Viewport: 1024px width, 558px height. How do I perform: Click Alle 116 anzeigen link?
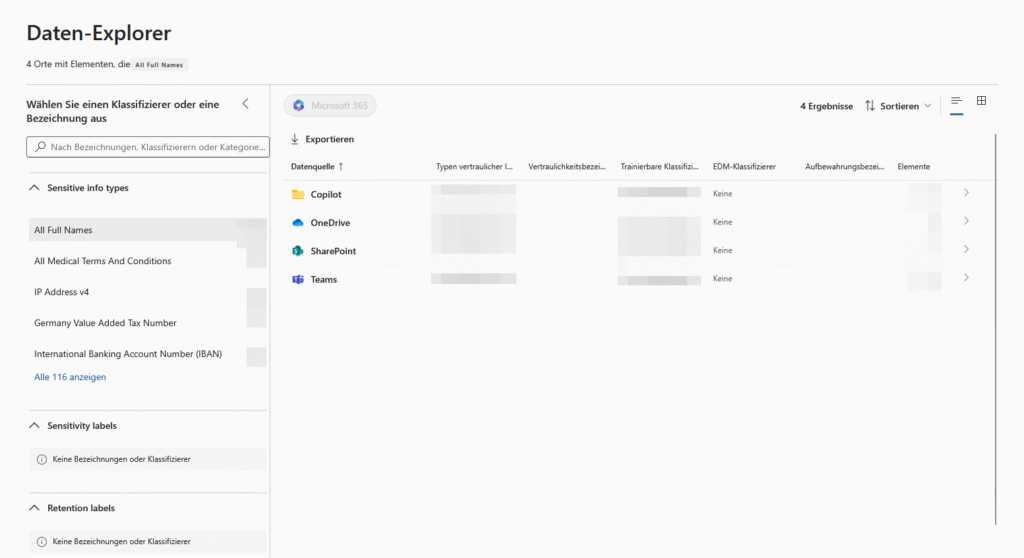pos(70,377)
